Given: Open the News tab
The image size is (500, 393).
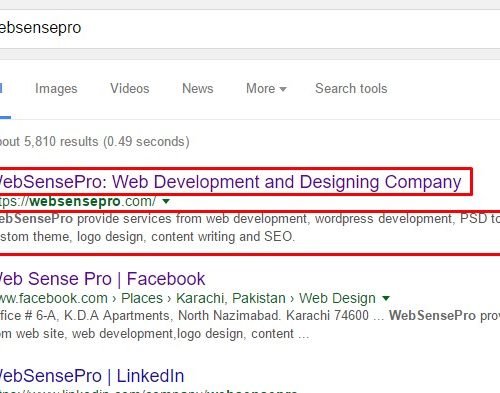Looking at the screenshot, I should click(197, 89).
